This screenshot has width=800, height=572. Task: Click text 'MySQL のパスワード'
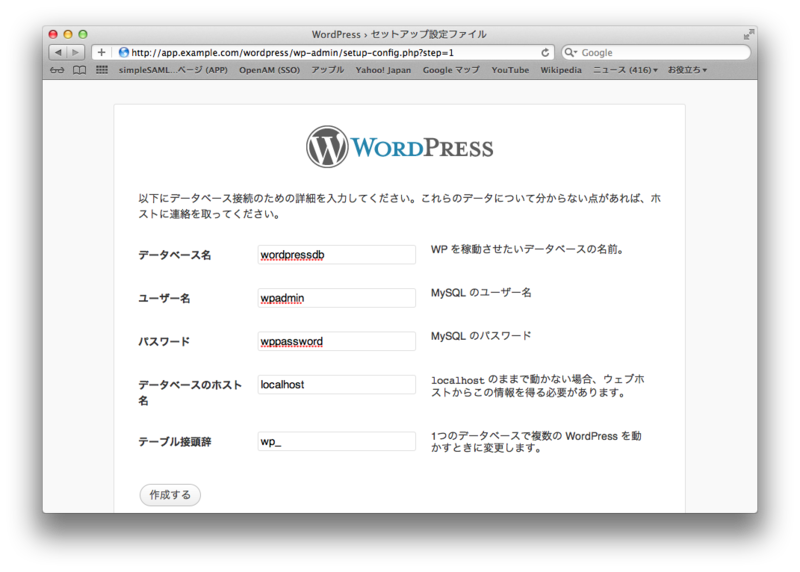pyautogui.click(x=481, y=336)
